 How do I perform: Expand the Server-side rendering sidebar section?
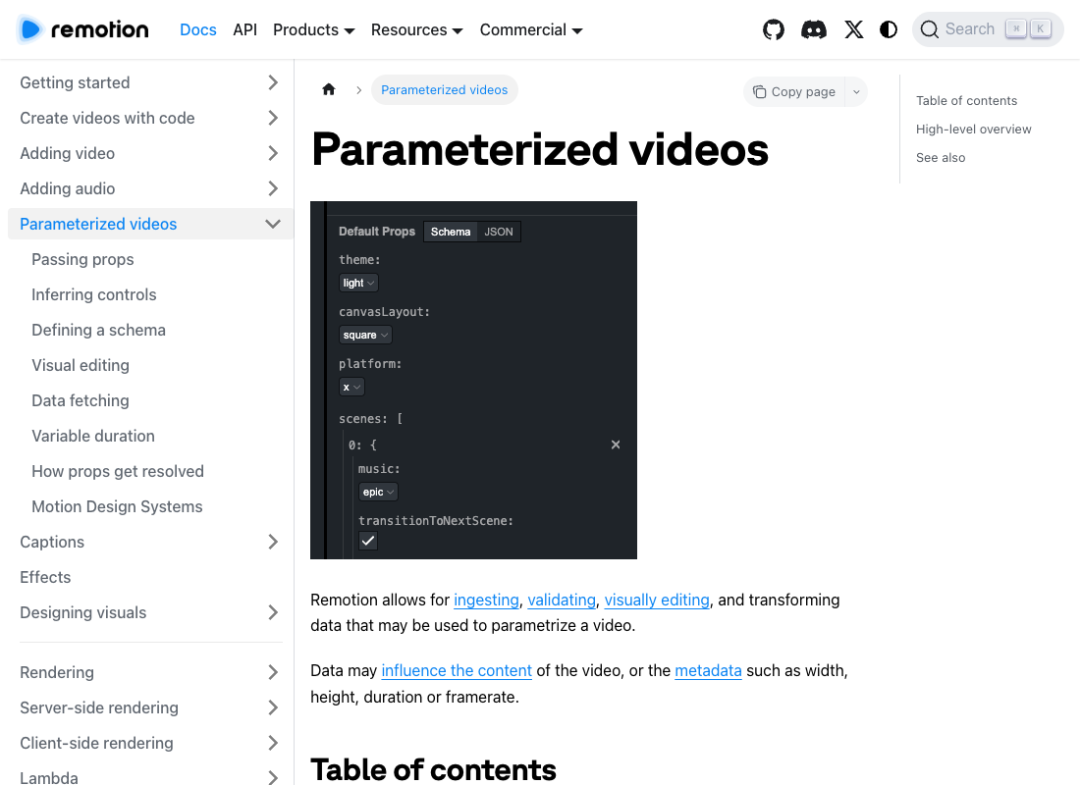click(273, 707)
